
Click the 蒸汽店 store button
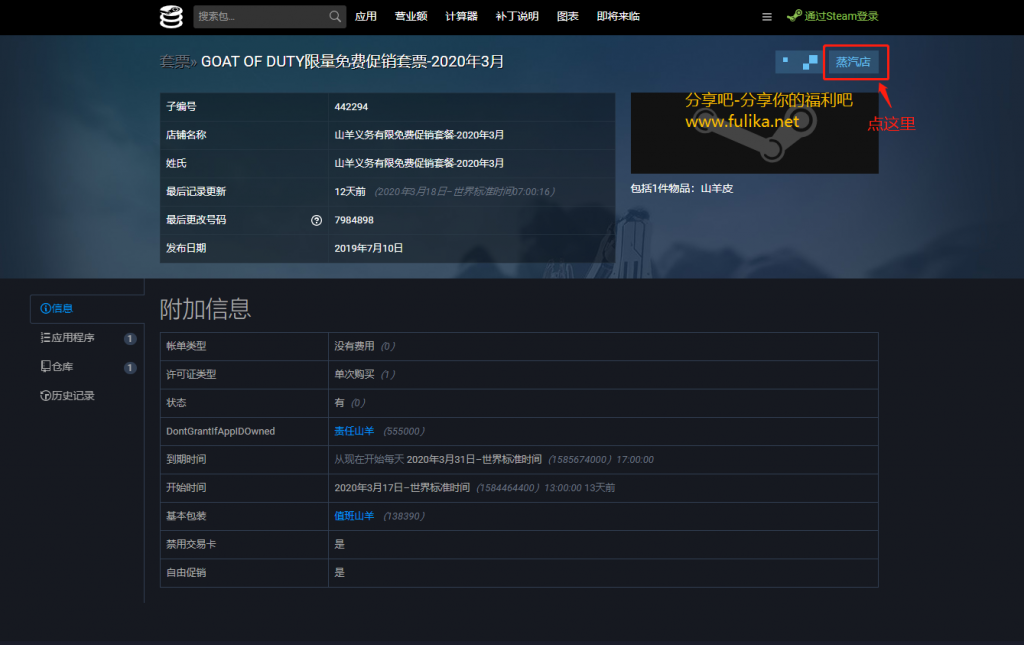tap(853, 62)
